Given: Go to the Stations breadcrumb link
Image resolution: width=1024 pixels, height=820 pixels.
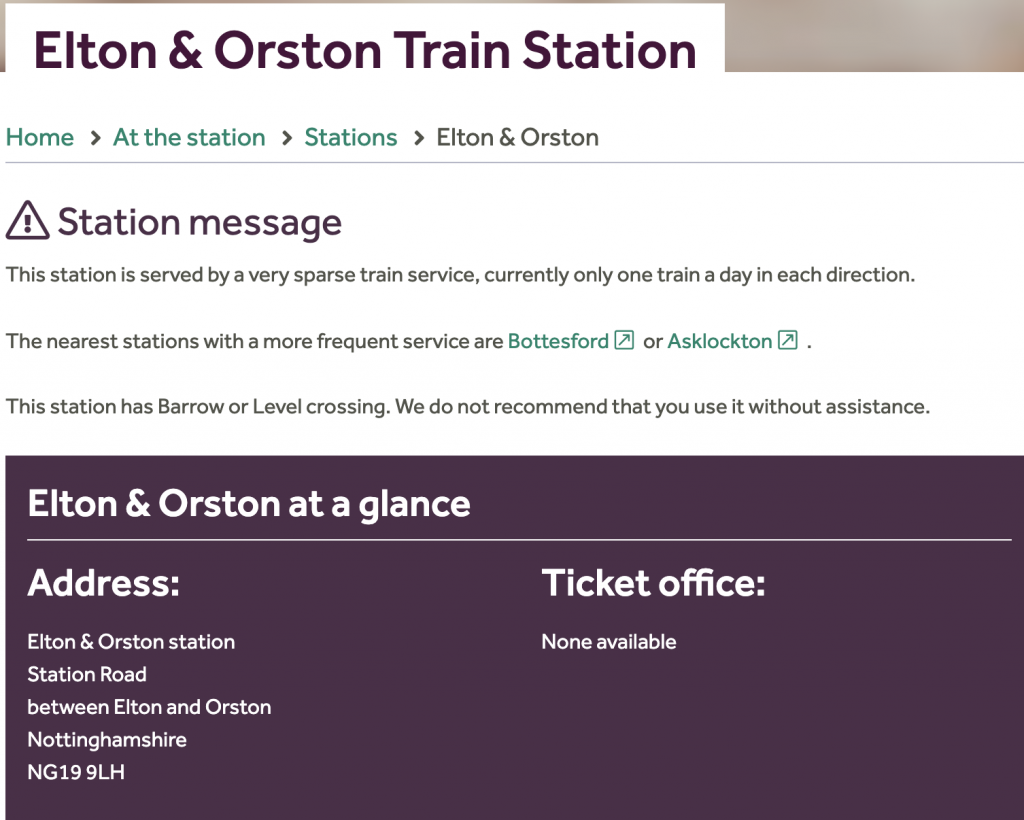Looking at the screenshot, I should click(351, 138).
